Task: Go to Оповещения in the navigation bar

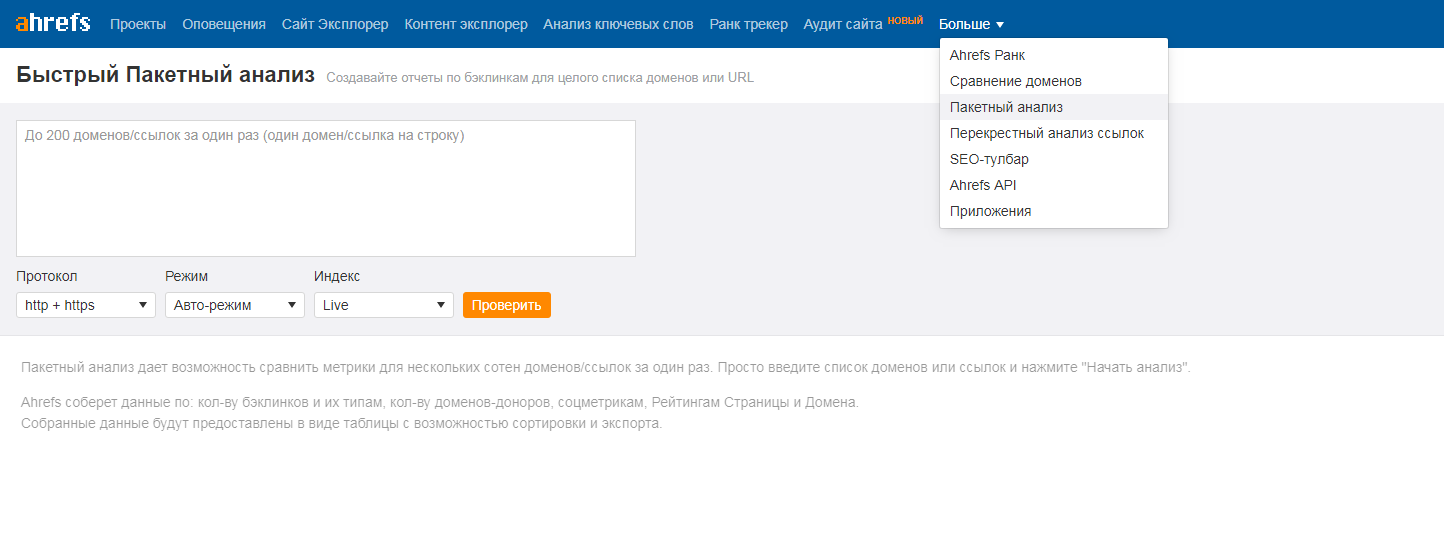Action: pyautogui.click(x=224, y=24)
